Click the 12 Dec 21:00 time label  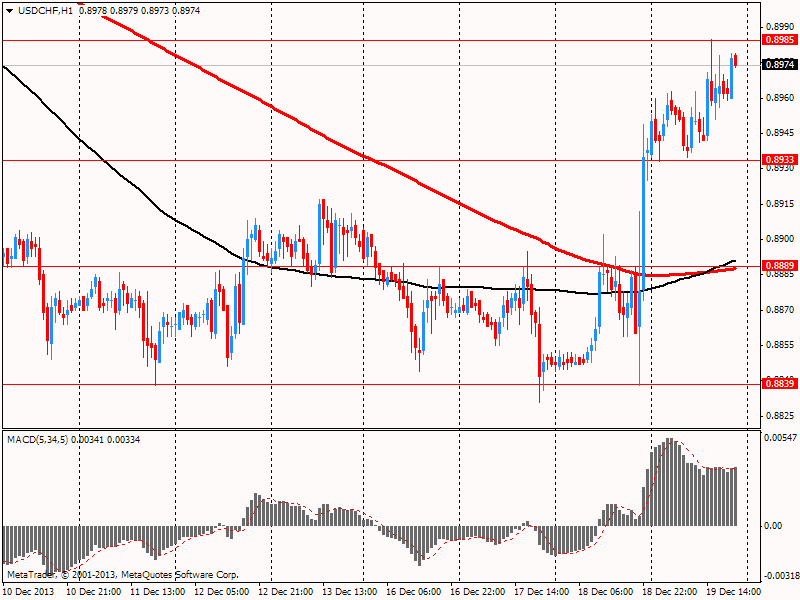[286, 592]
